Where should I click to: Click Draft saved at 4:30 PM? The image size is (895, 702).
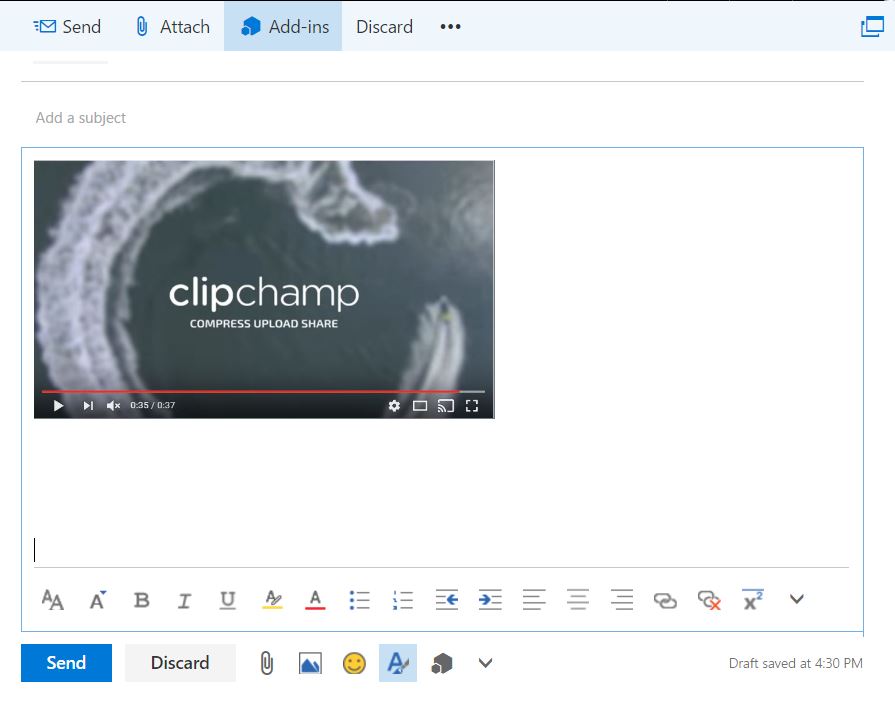point(796,663)
